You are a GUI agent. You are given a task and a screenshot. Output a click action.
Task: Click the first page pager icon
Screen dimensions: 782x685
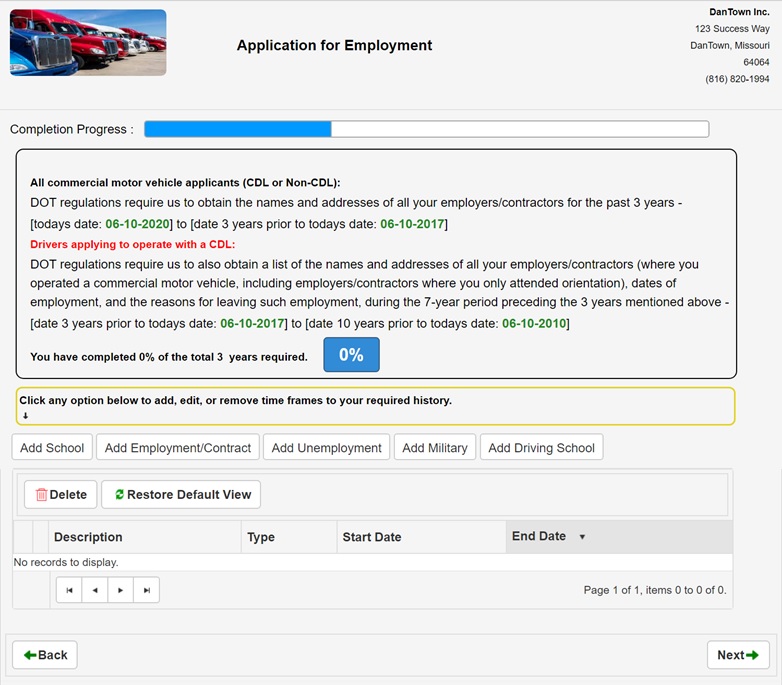(69, 590)
